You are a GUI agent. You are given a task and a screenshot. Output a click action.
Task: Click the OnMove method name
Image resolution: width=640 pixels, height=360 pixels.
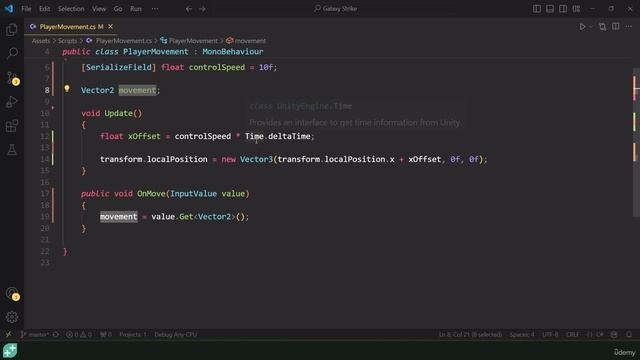pyautogui.click(x=151, y=193)
